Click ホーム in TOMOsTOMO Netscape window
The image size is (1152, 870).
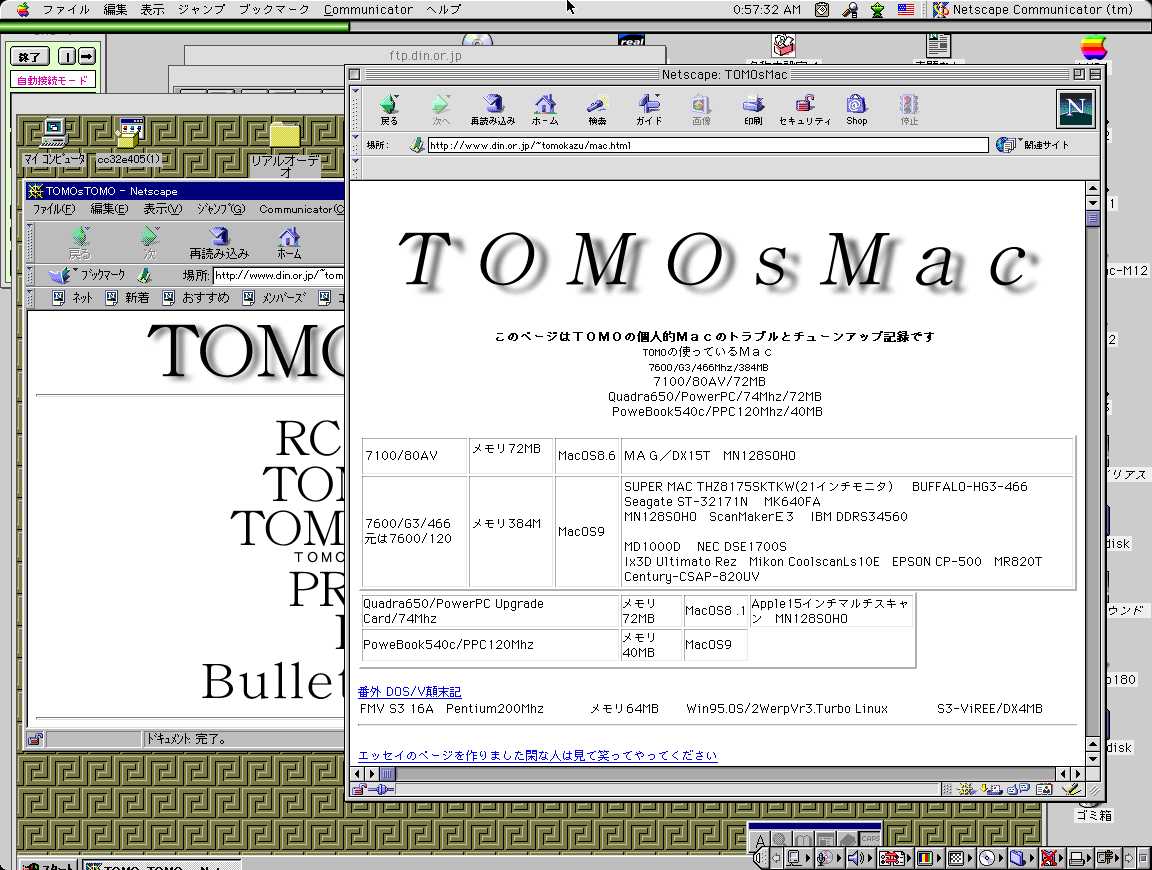click(x=289, y=242)
